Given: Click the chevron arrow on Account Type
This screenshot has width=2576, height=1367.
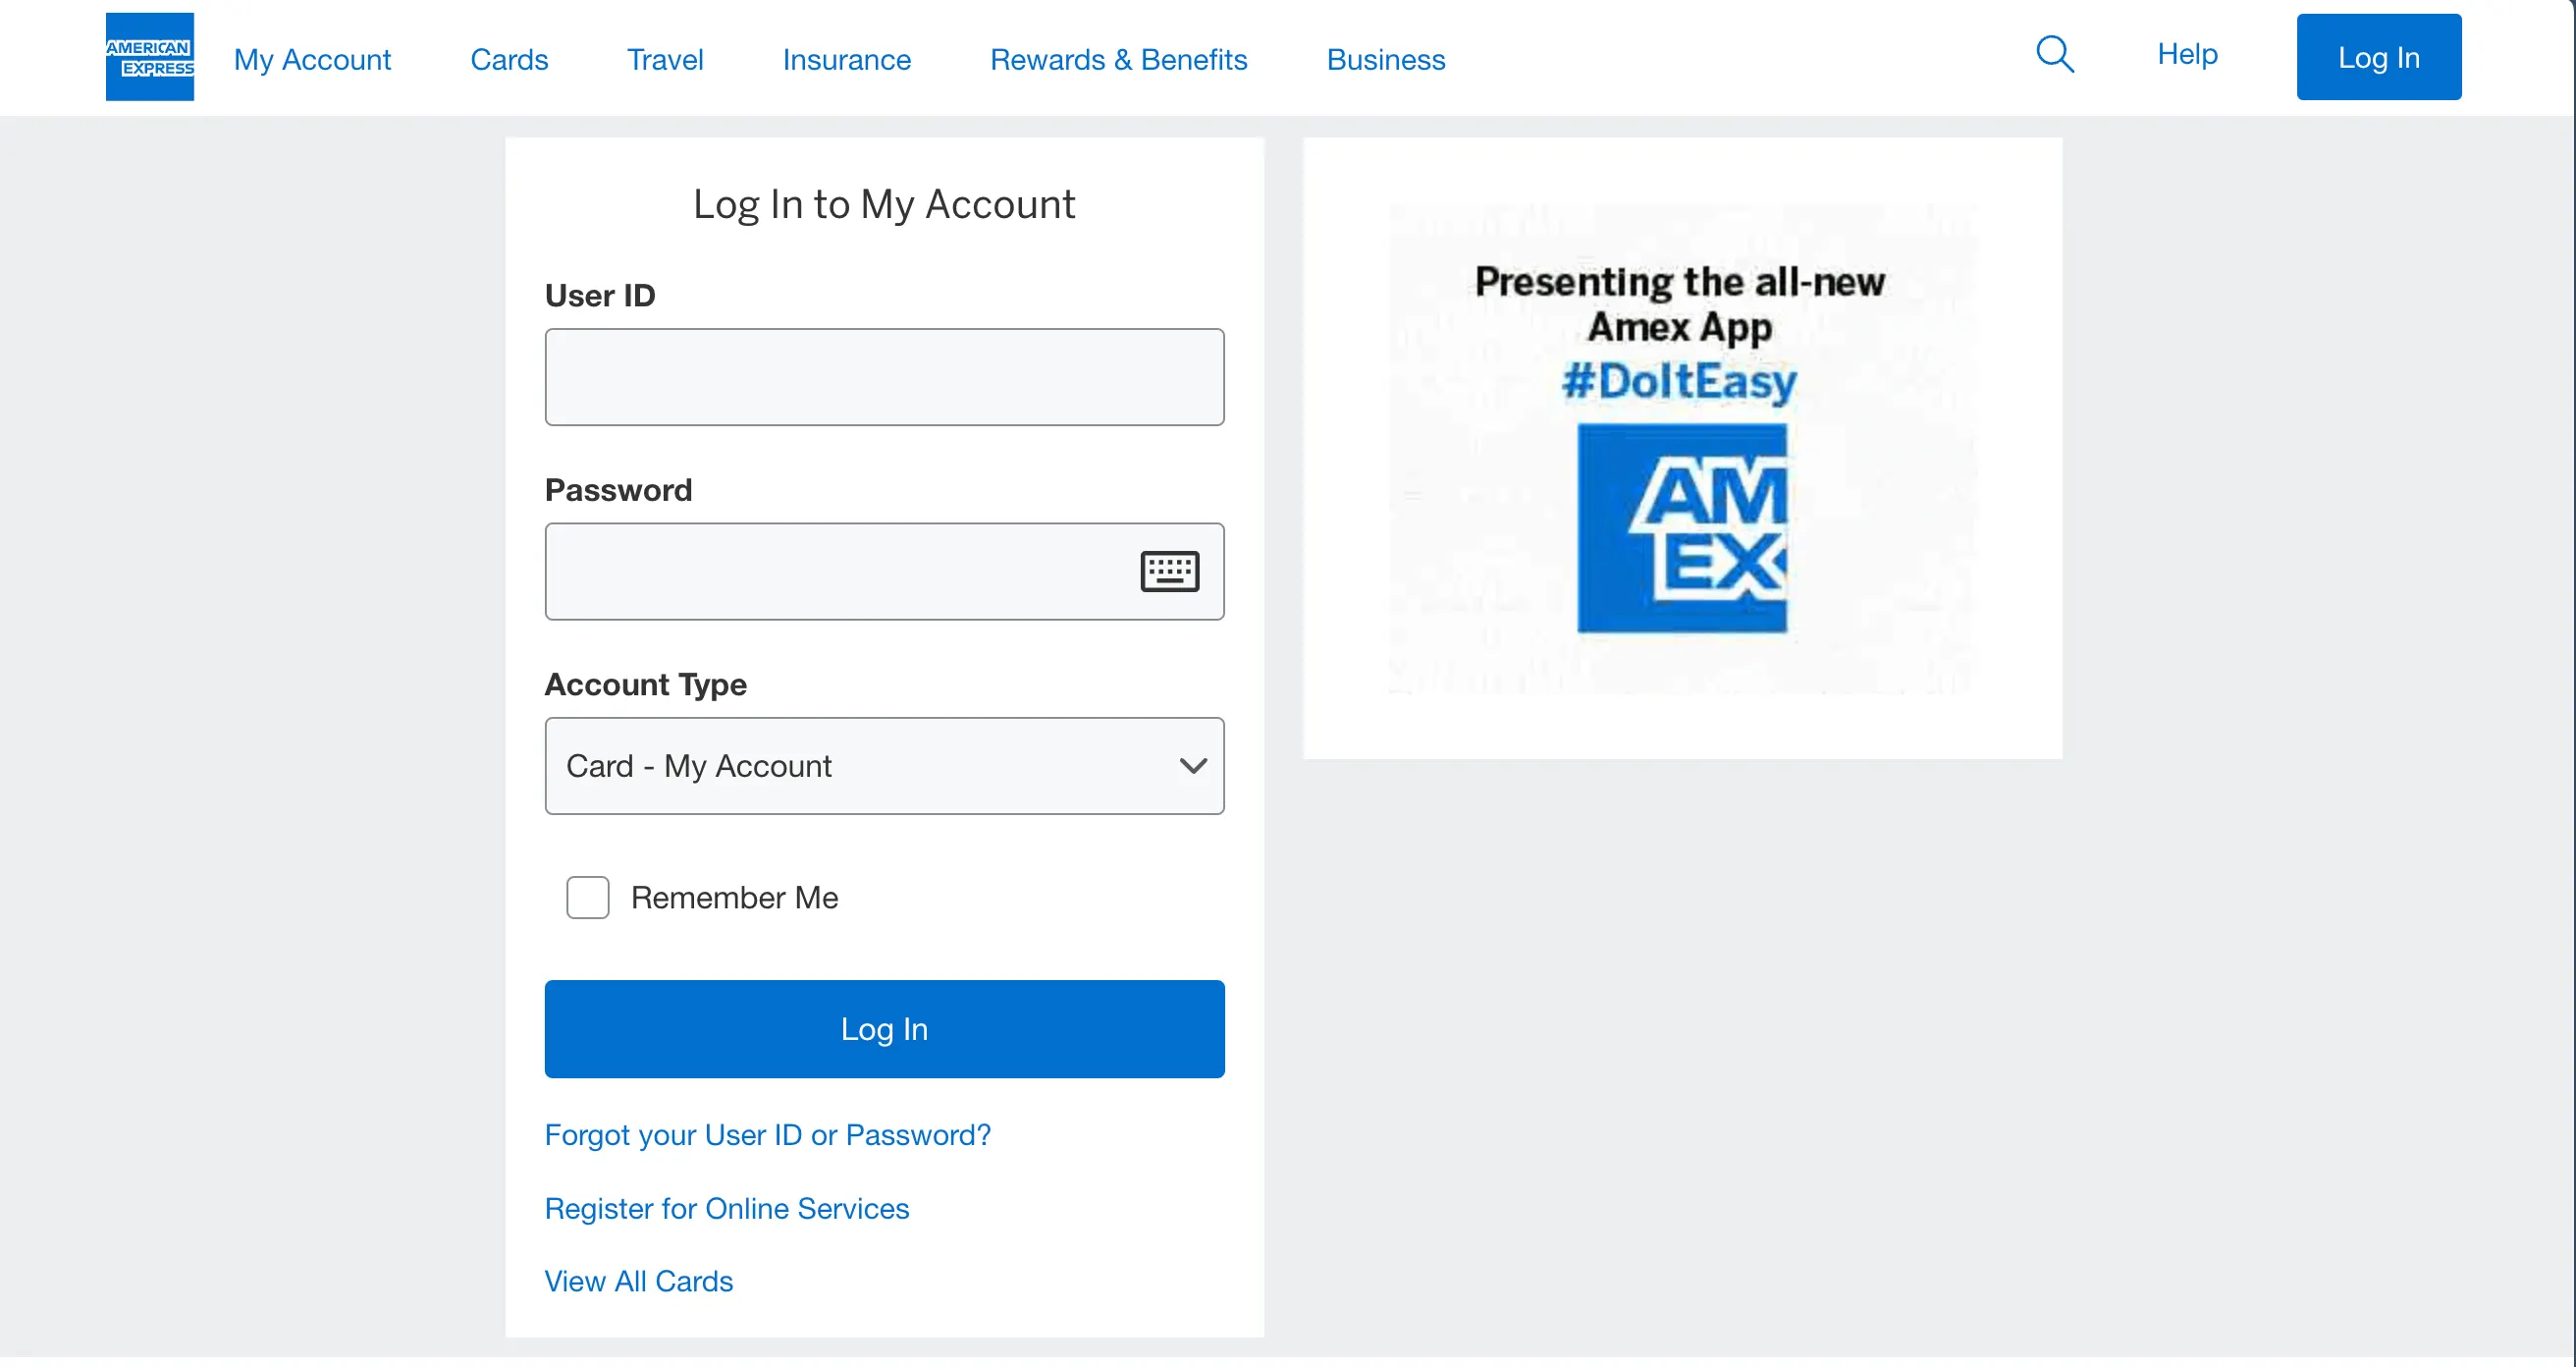Looking at the screenshot, I should point(1192,765).
